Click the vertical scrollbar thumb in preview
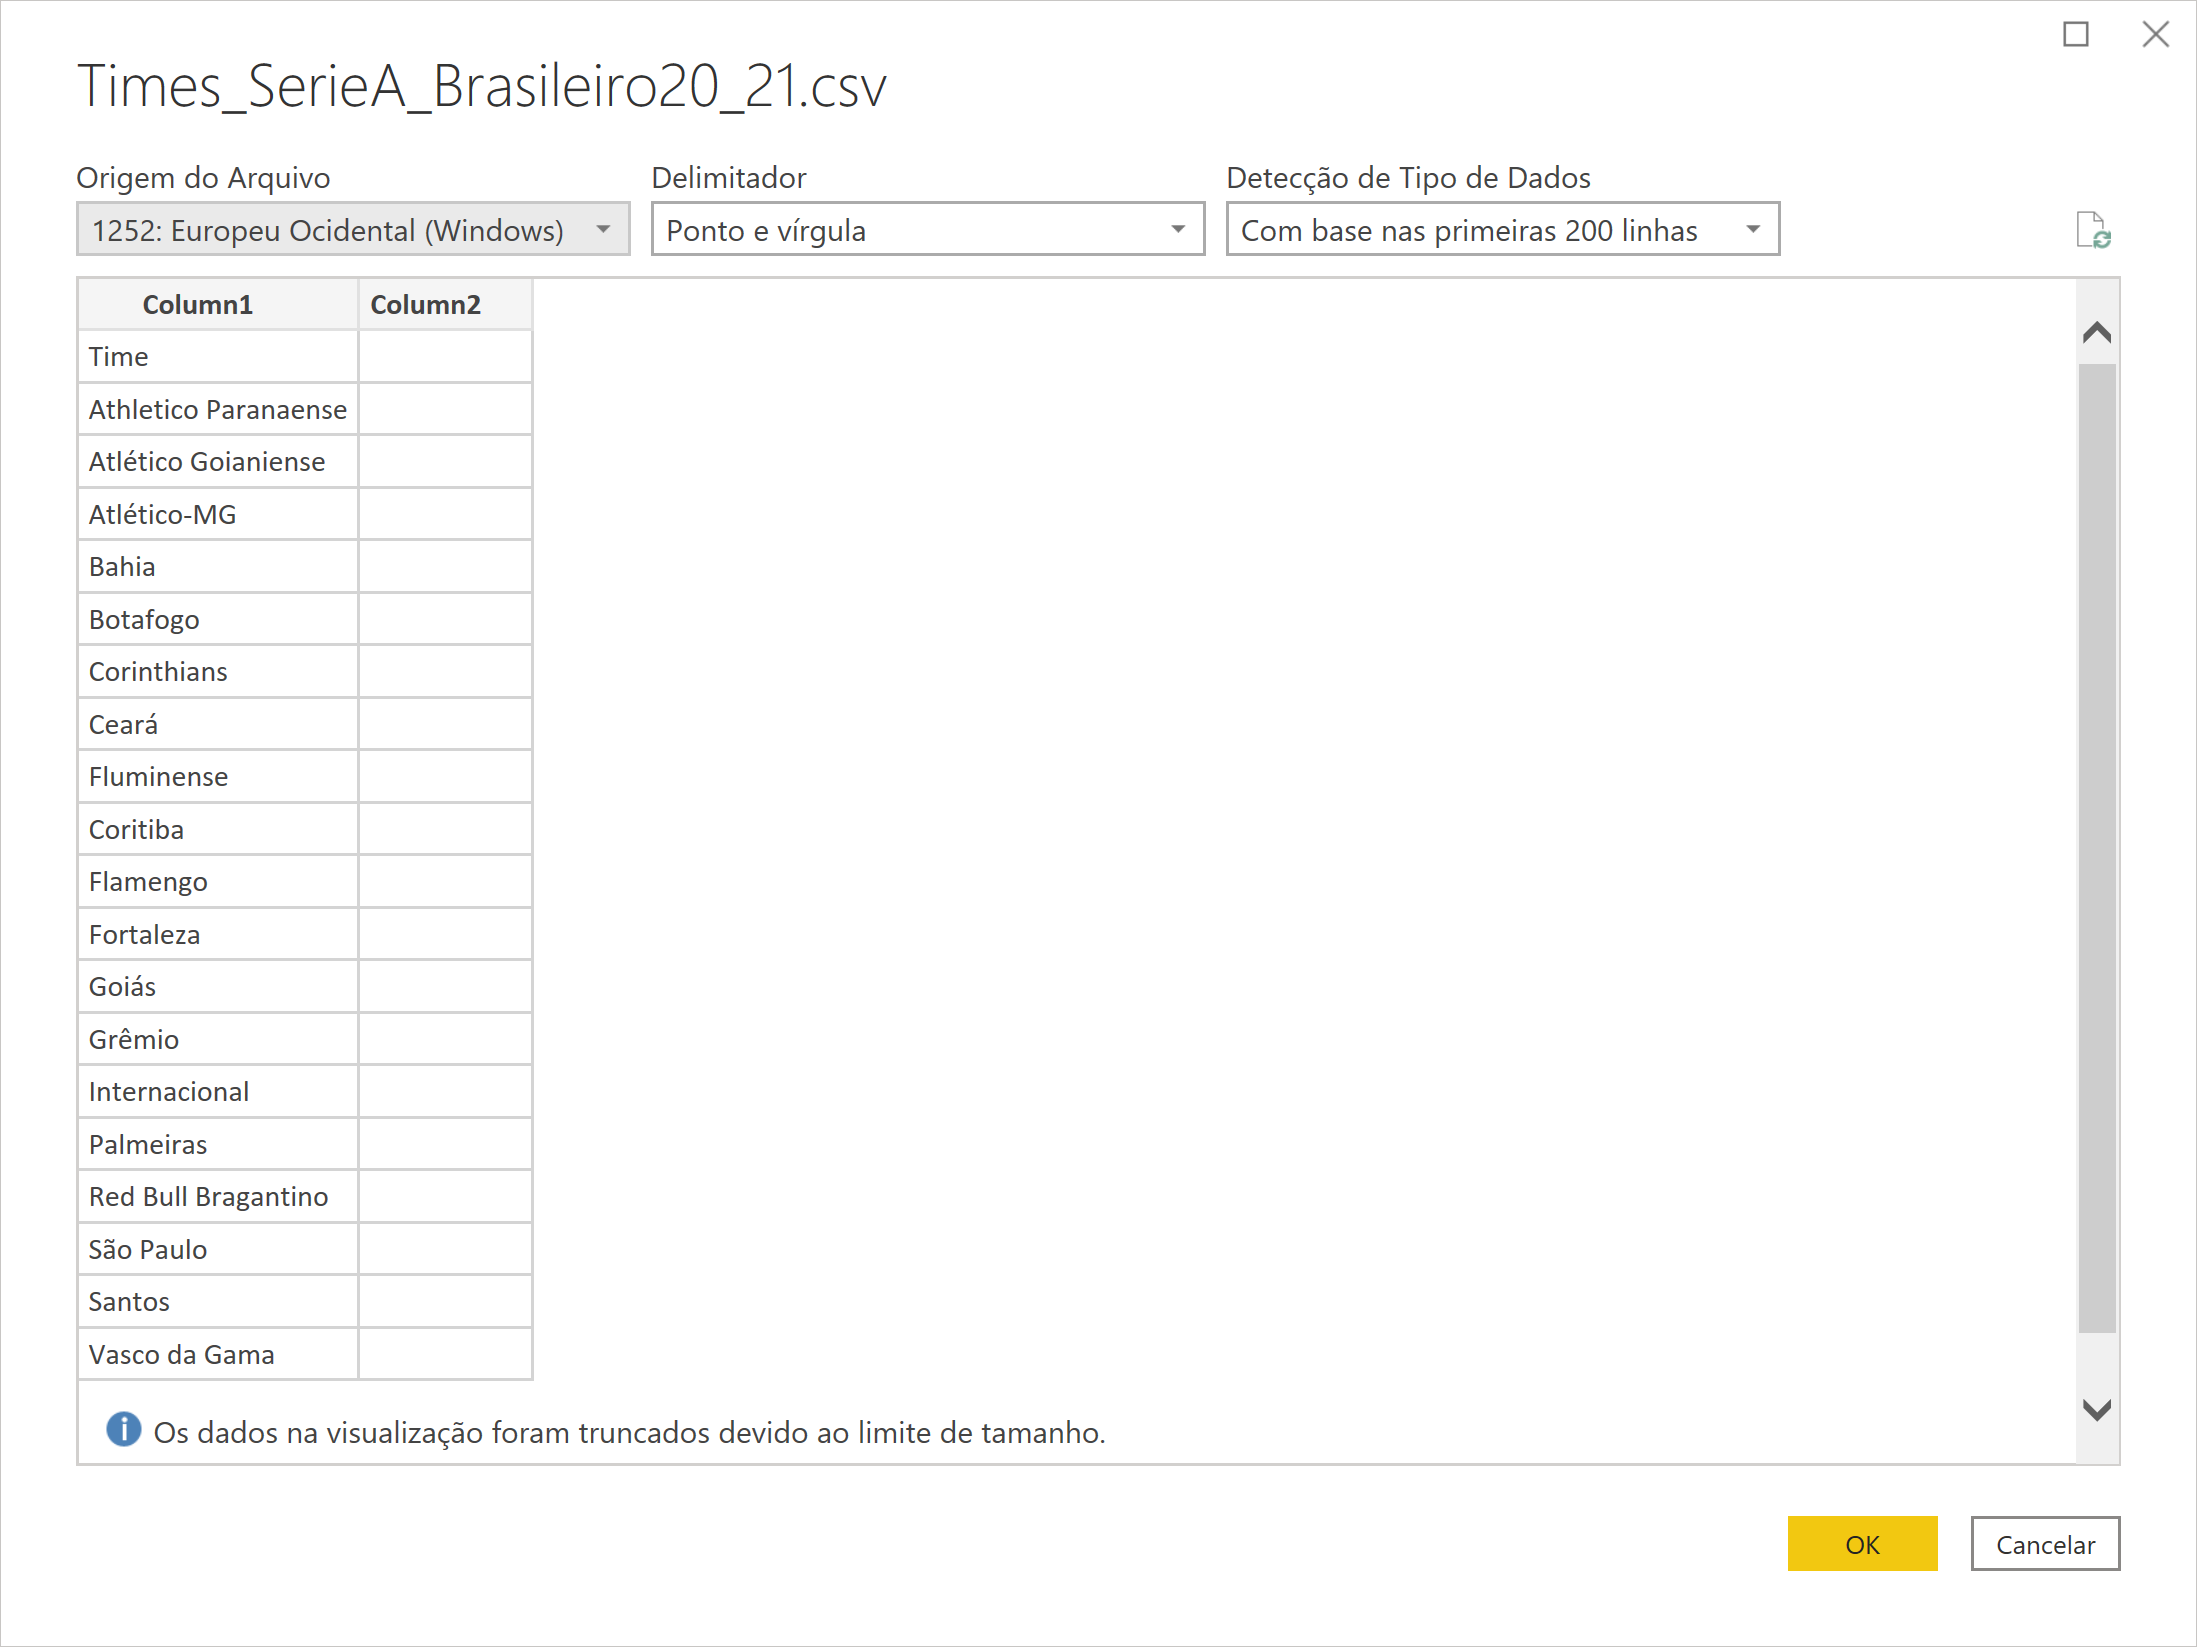 pyautogui.click(x=2096, y=848)
